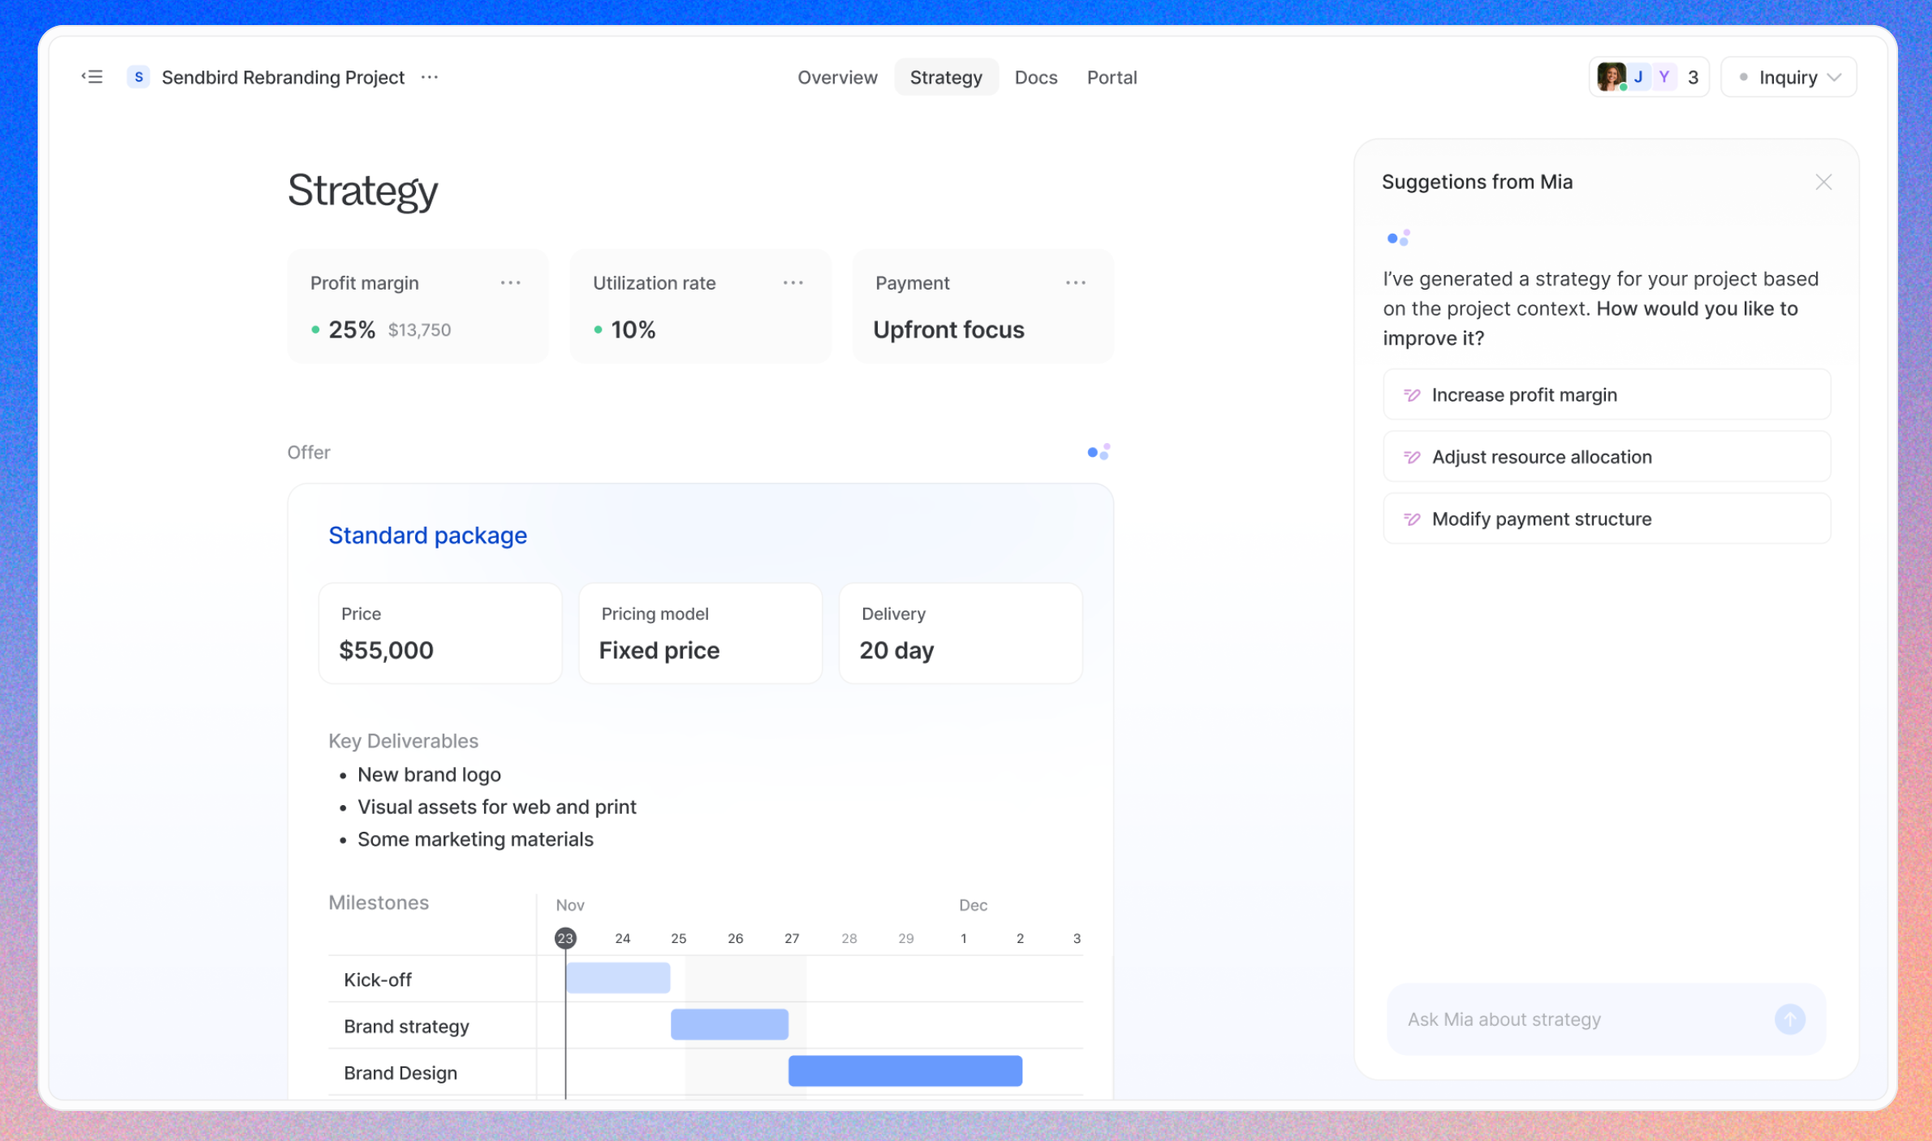Open Utilization rate card options
The width and height of the screenshot is (1932, 1141).
point(793,283)
